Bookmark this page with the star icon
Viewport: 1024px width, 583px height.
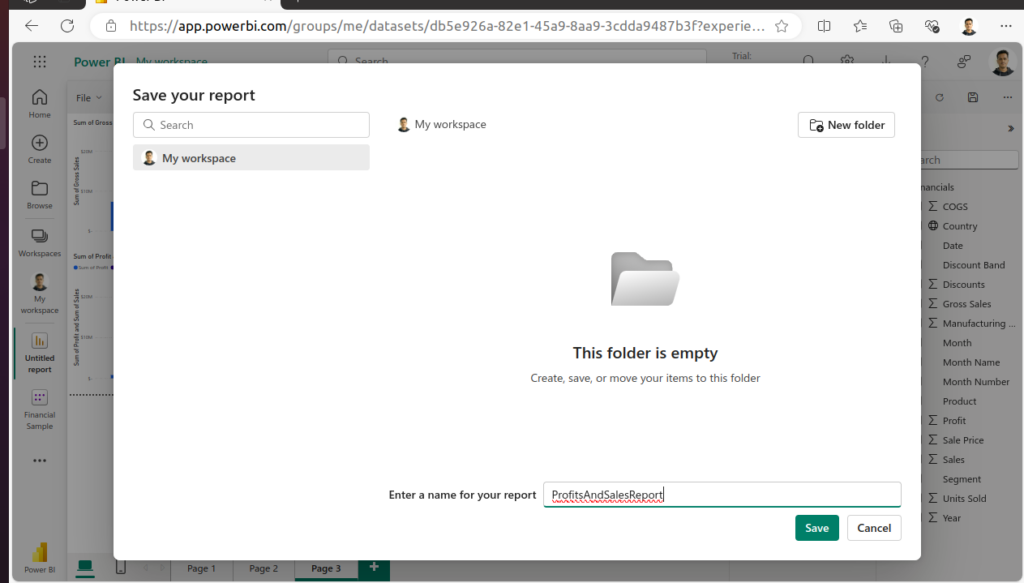781,26
